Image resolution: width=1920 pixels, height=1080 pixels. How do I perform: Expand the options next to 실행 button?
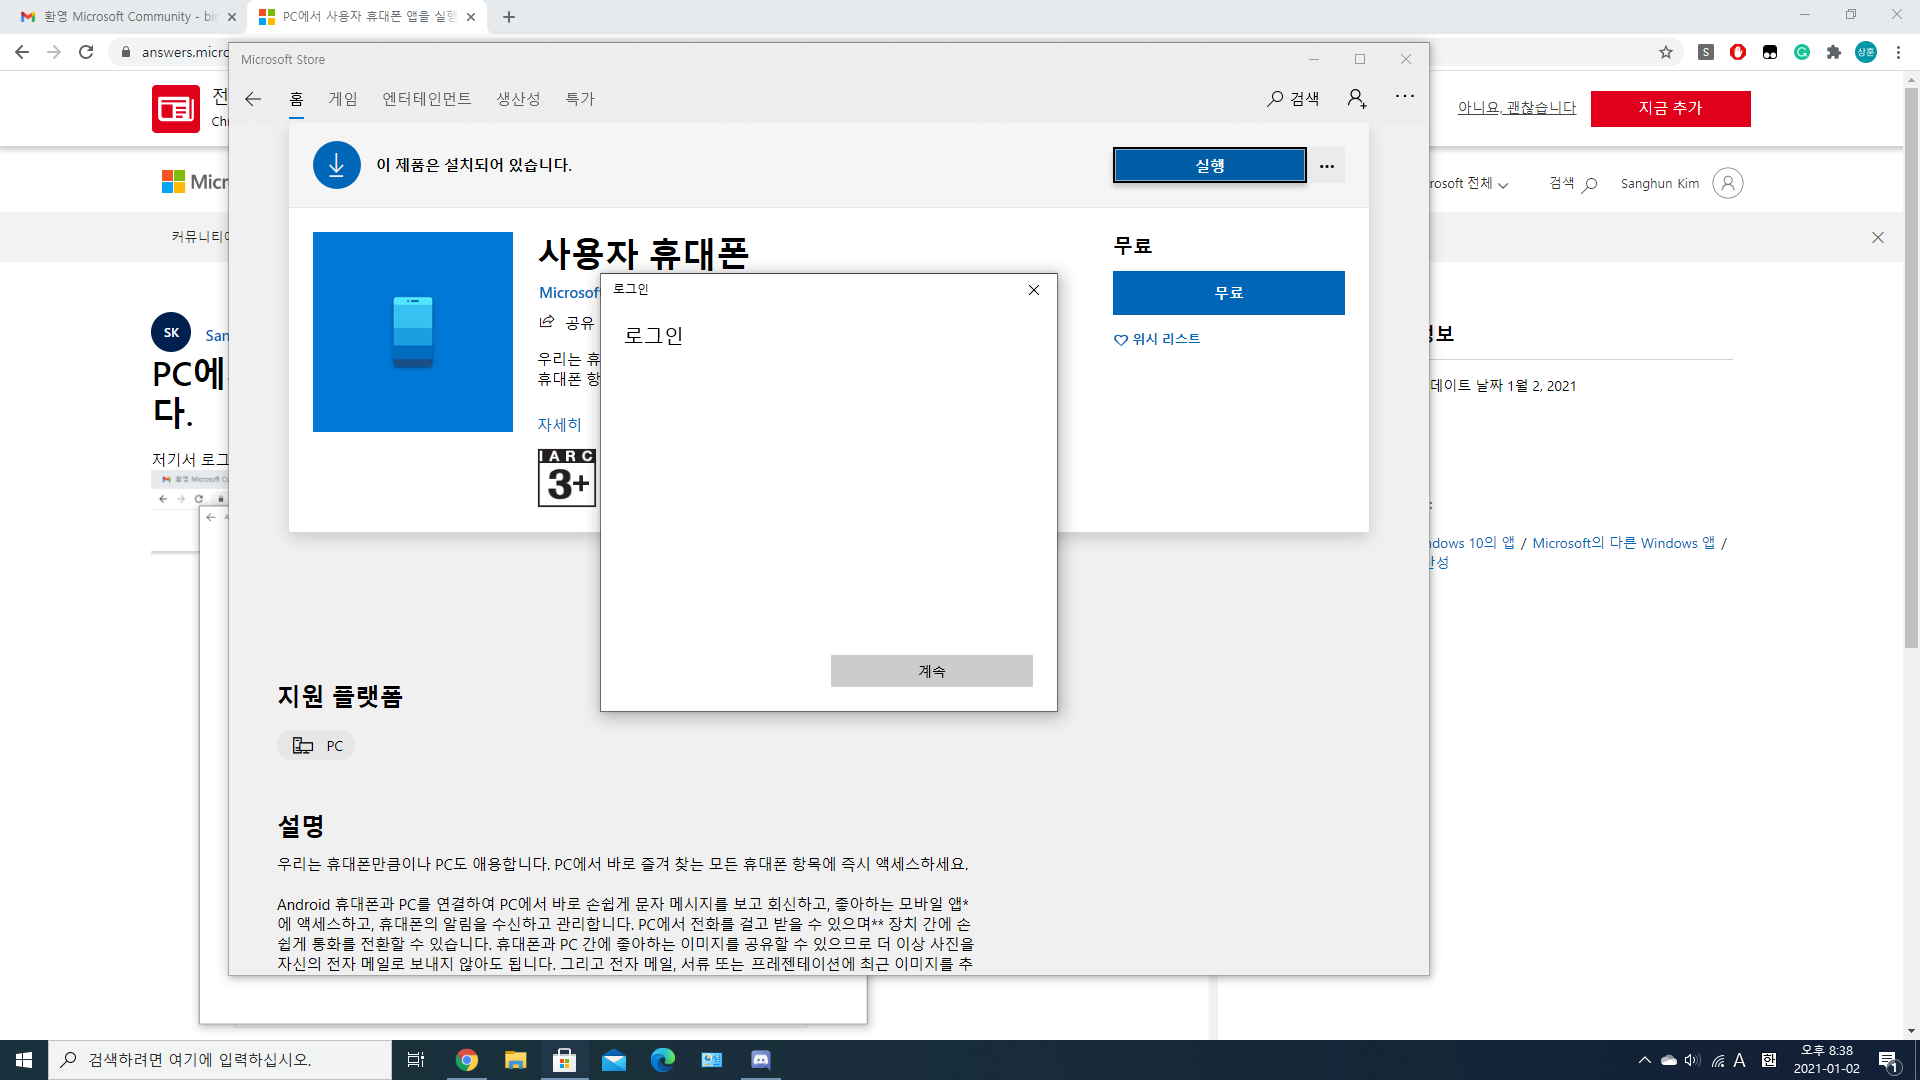[x=1327, y=166]
